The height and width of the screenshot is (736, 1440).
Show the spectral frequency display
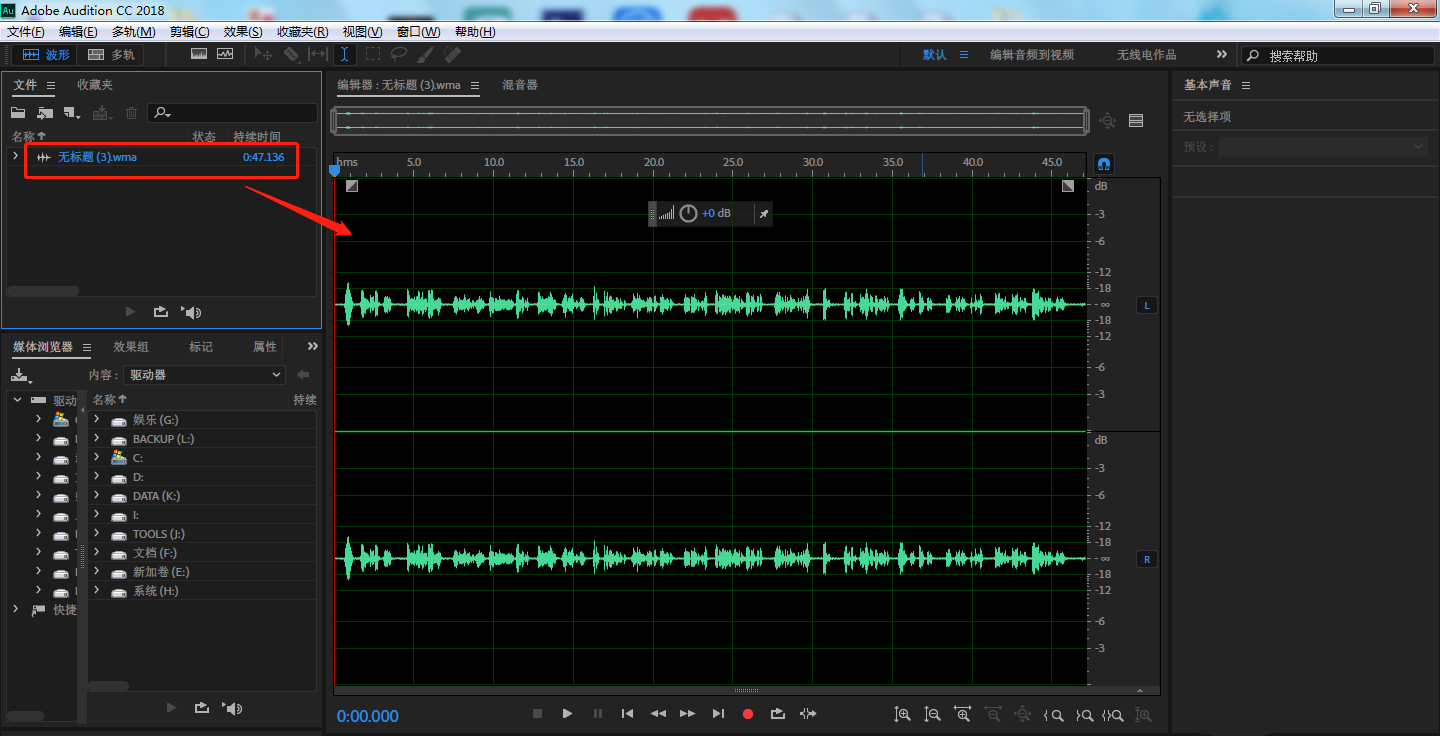(x=199, y=55)
